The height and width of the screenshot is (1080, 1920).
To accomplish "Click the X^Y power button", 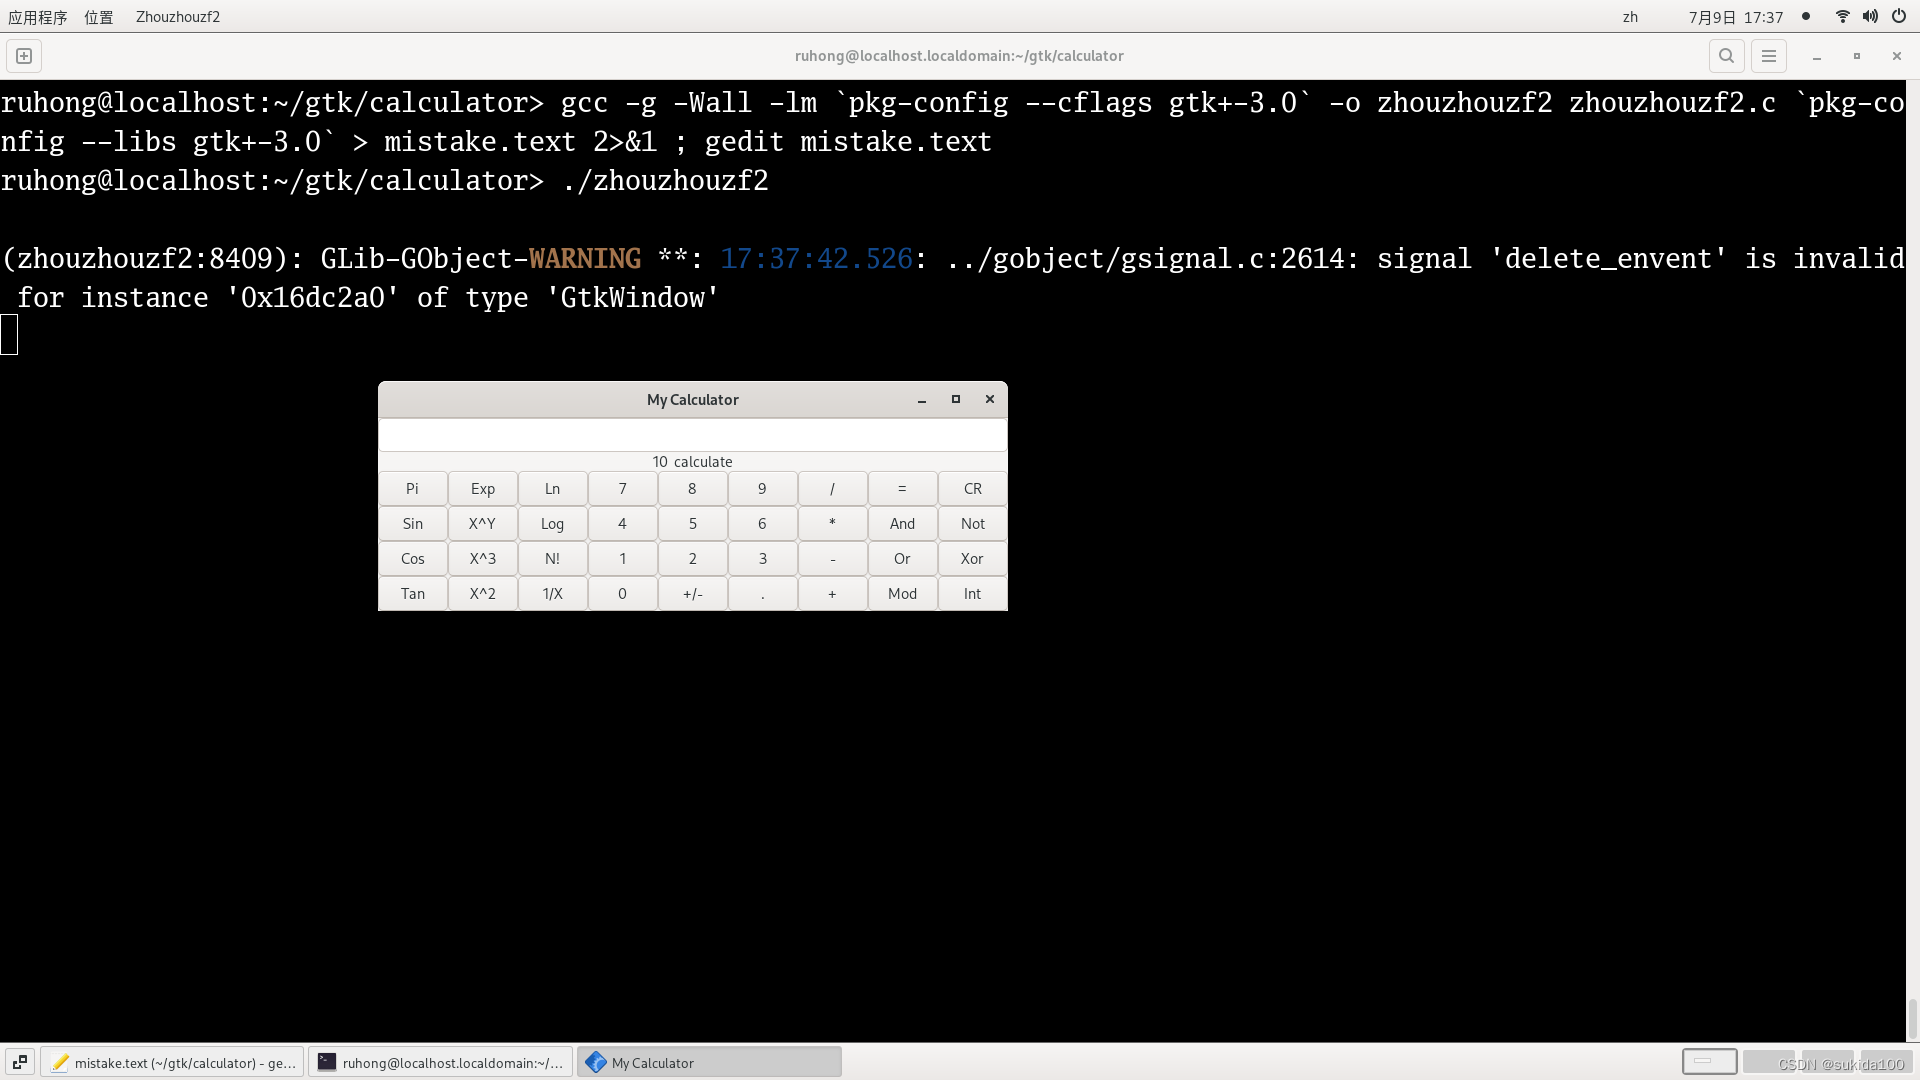I will (483, 524).
